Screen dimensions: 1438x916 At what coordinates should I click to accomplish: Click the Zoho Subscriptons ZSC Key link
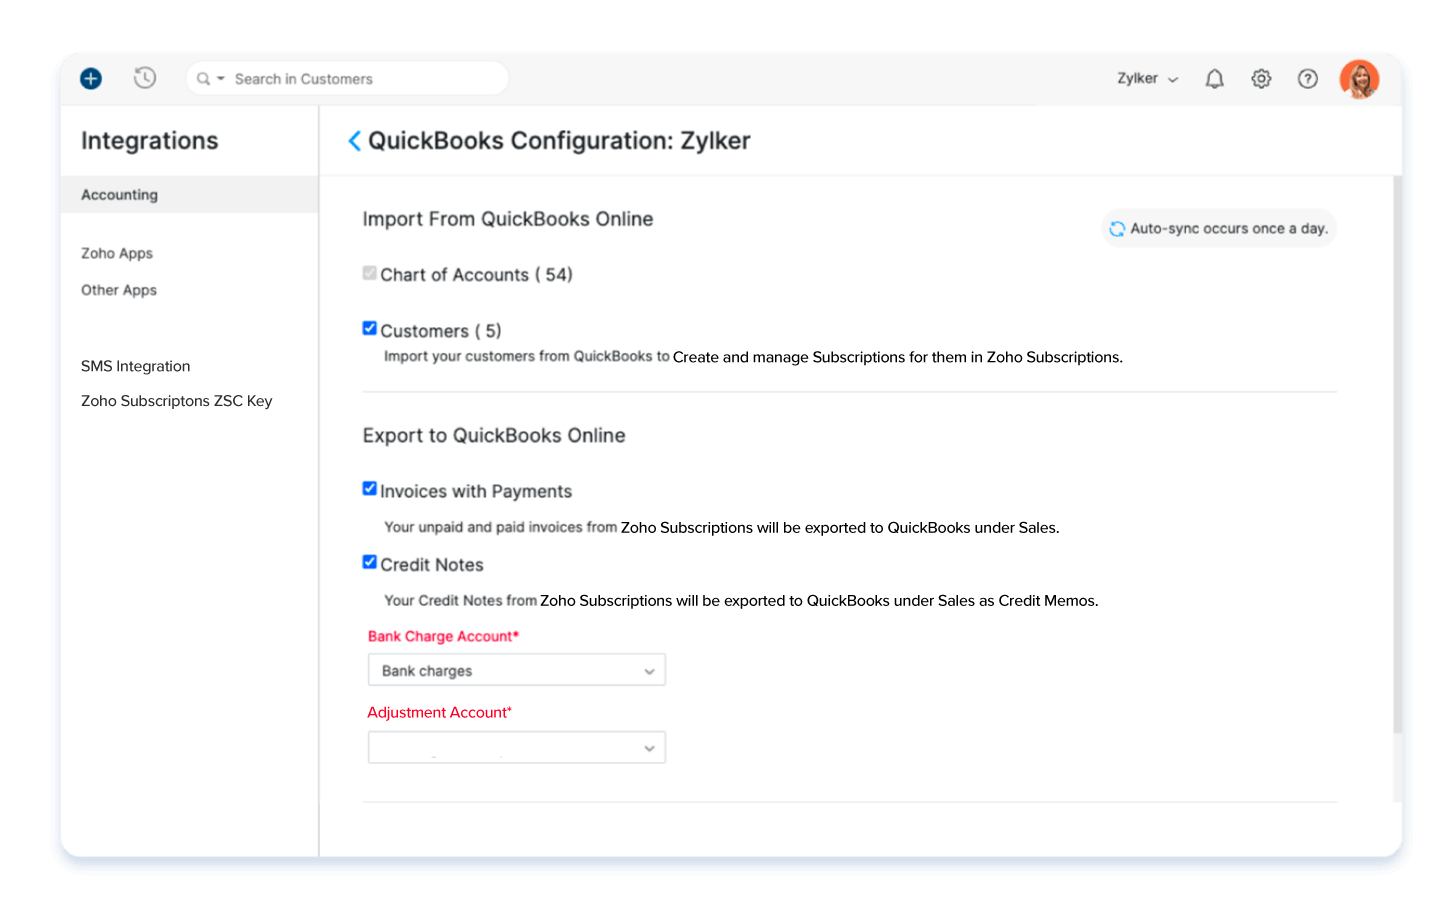[x=176, y=400]
